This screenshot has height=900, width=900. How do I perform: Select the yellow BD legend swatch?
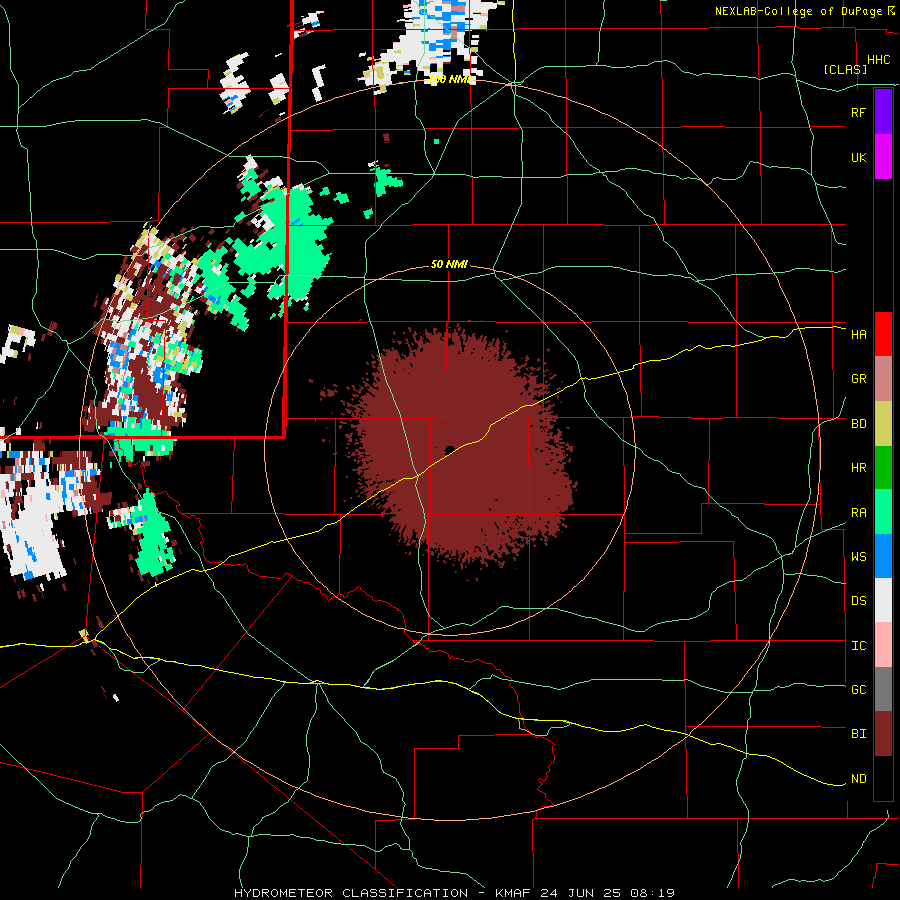[883, 424]
